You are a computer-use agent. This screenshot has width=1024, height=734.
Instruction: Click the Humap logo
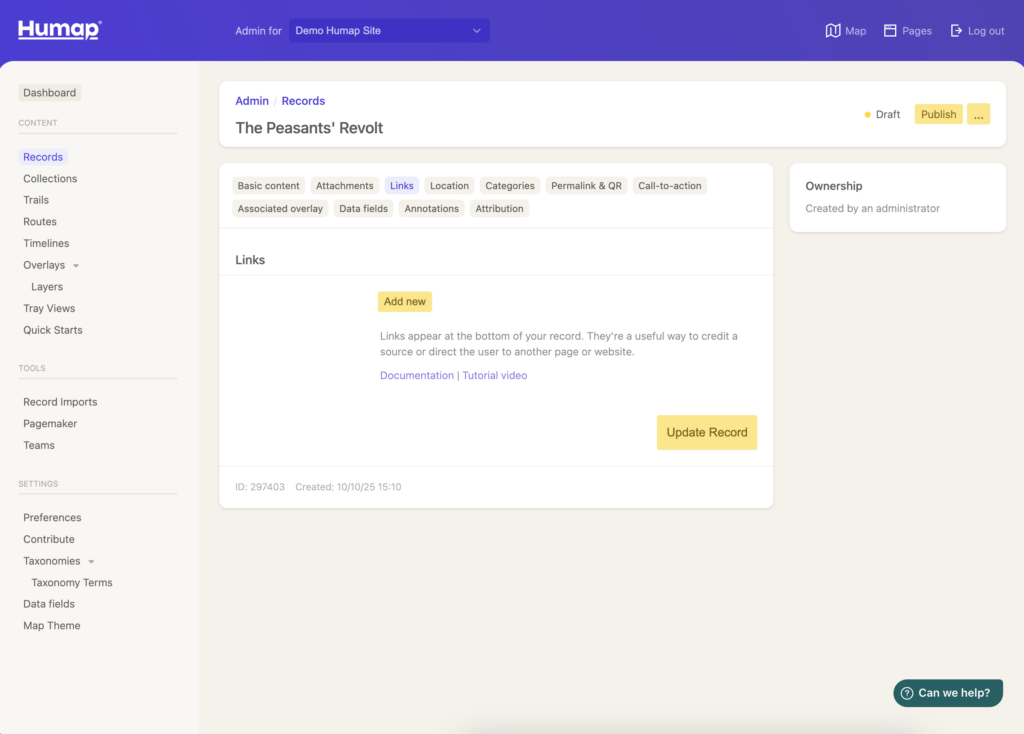click(x=59, y=29)
